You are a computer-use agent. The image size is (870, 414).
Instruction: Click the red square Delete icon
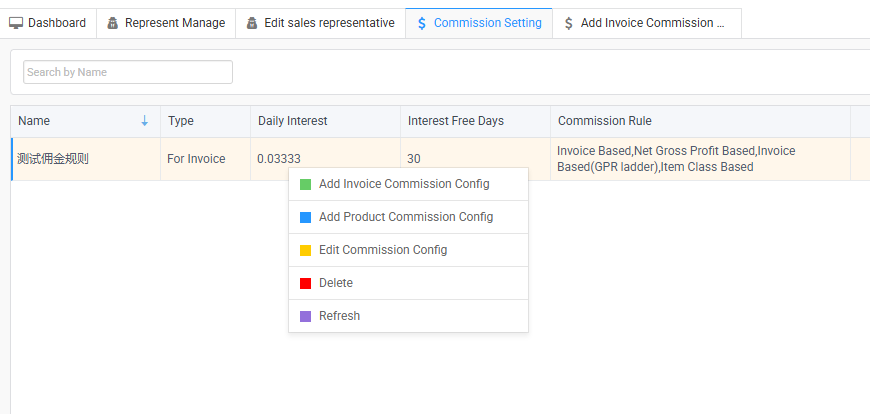point(306,283)
